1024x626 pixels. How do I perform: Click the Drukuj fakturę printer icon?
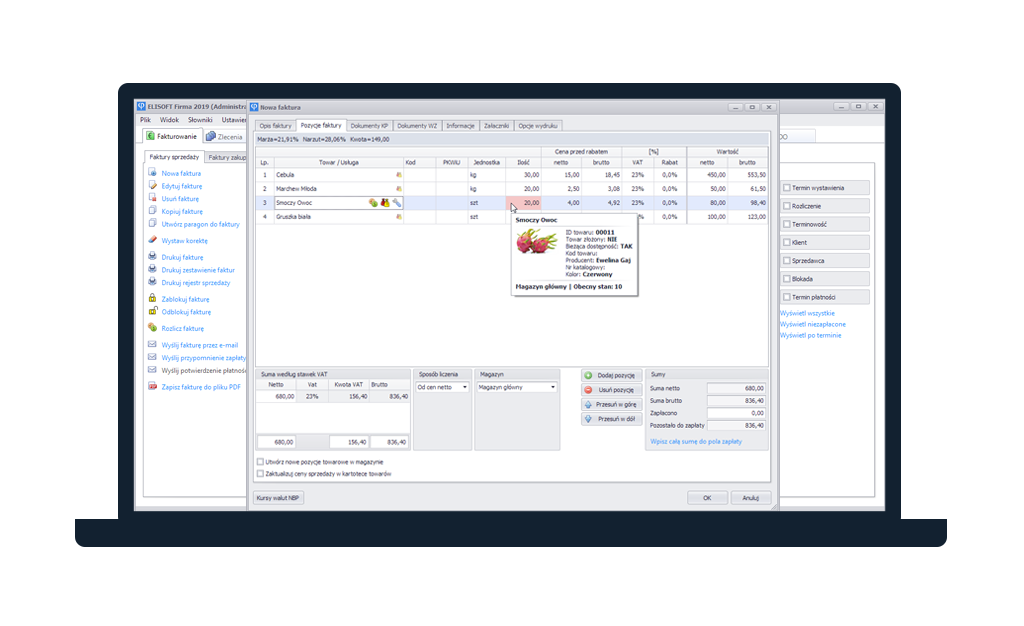point(152,257)
